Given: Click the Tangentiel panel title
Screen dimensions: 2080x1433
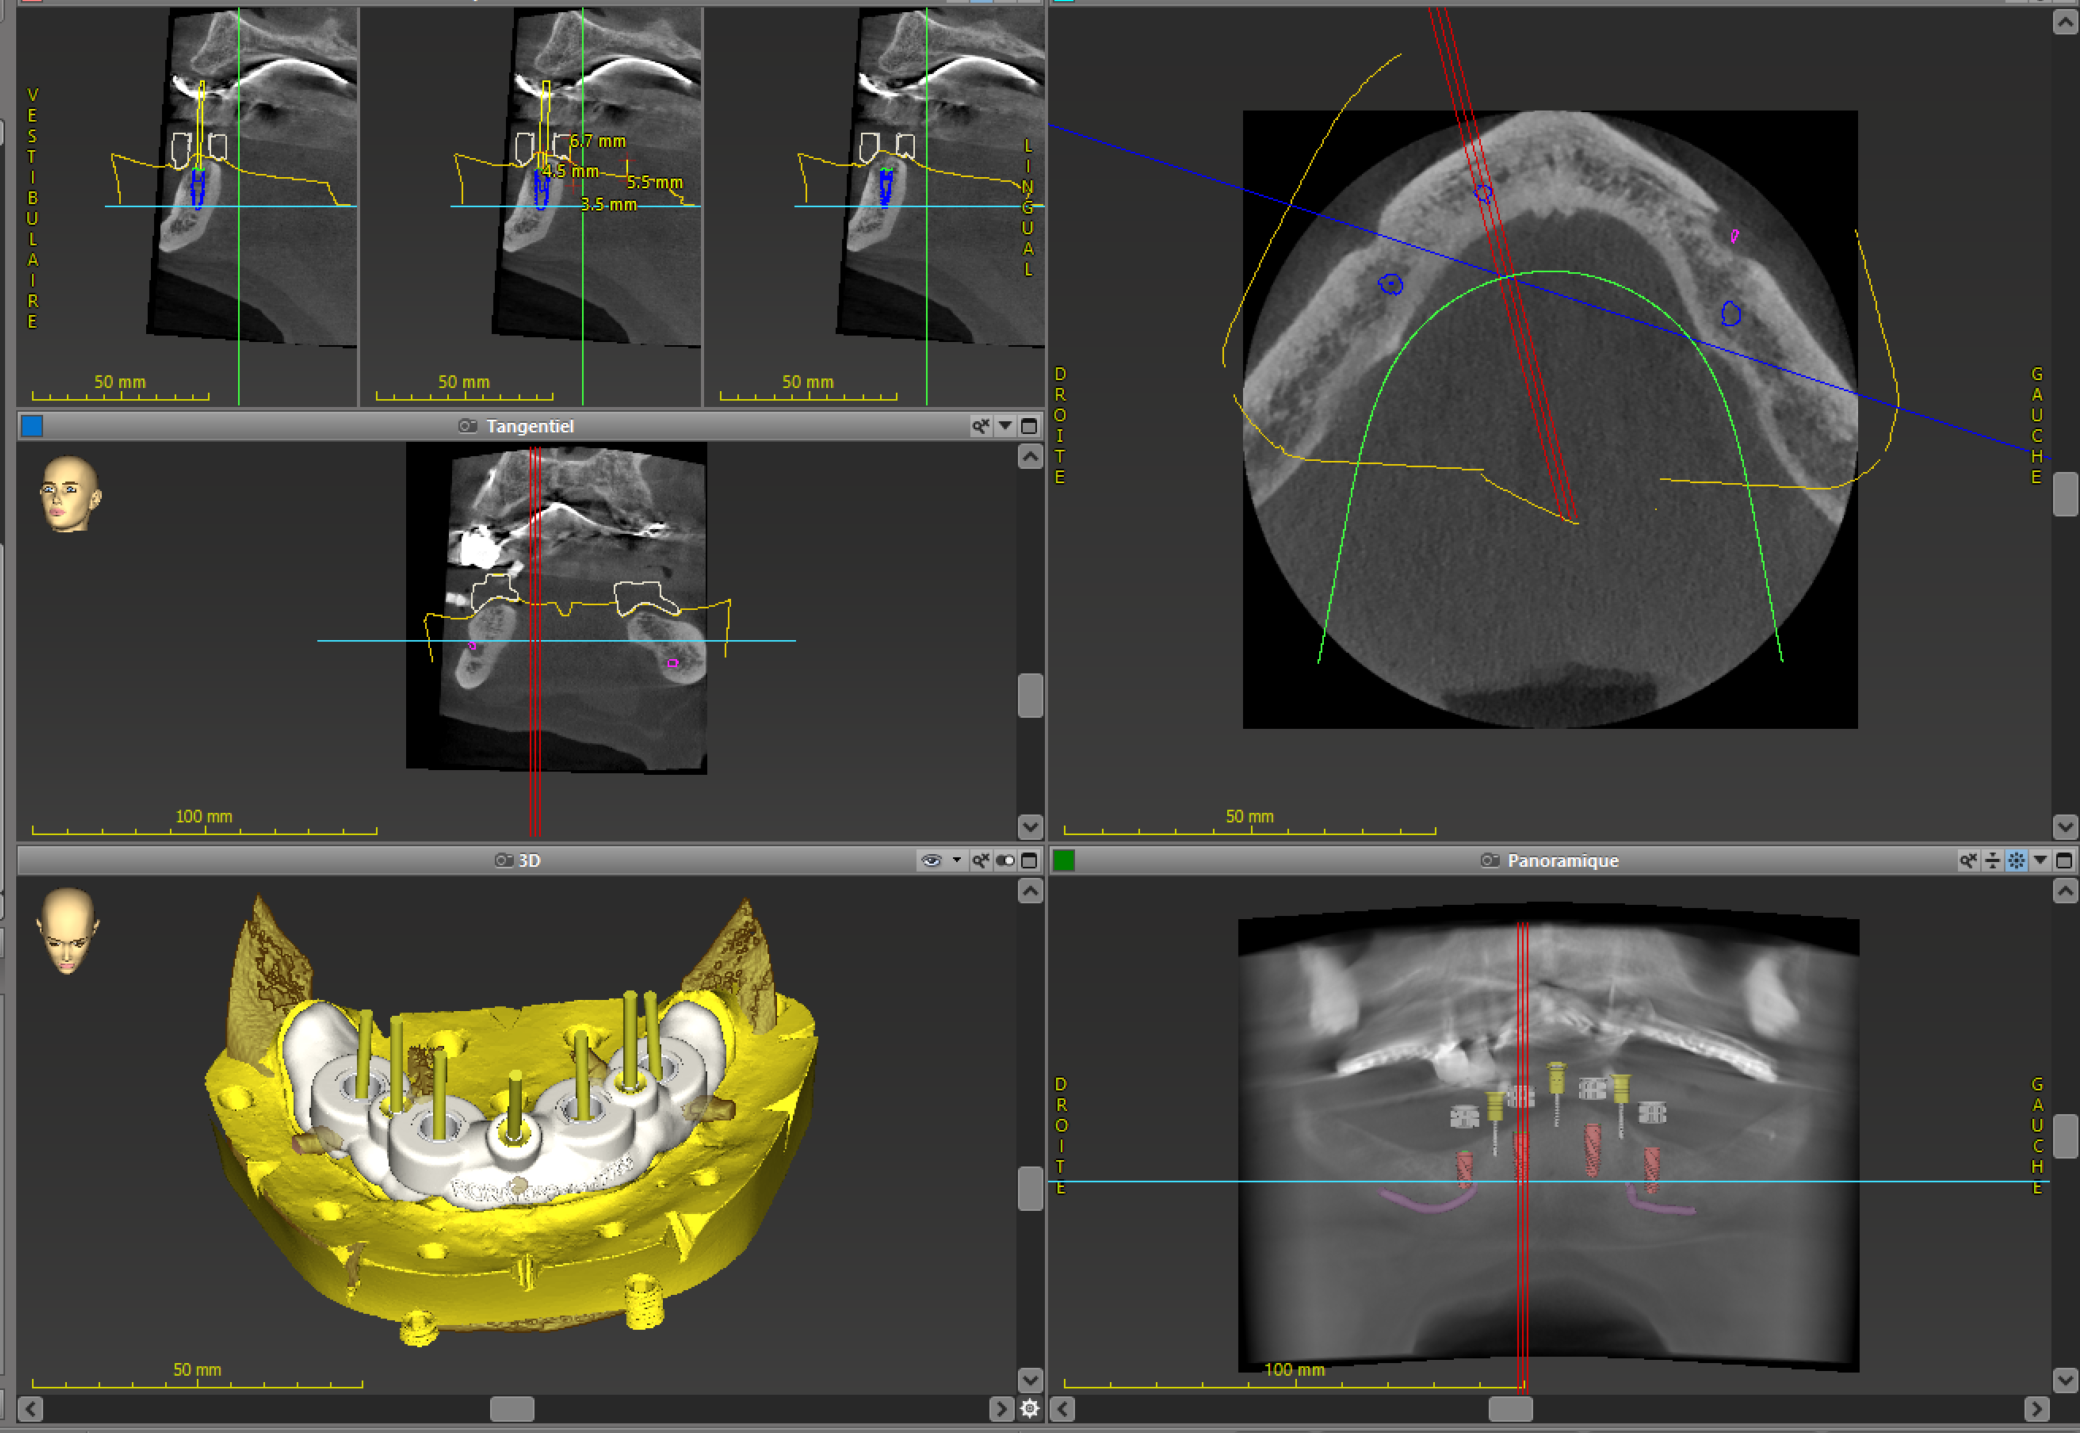Looking at the screenshot, I should point(530,426).
